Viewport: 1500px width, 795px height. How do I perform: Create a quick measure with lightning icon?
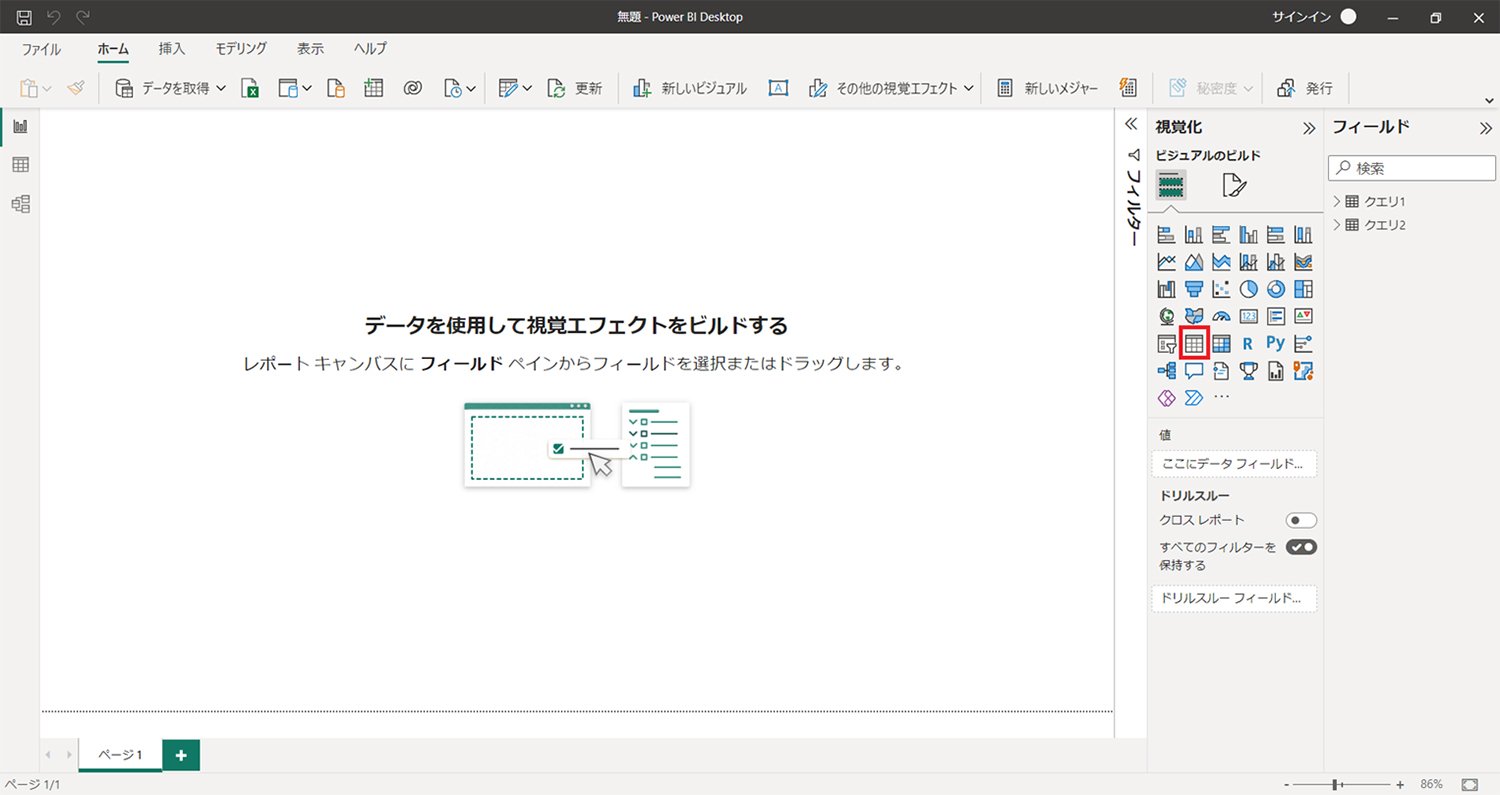(1128, 88)
